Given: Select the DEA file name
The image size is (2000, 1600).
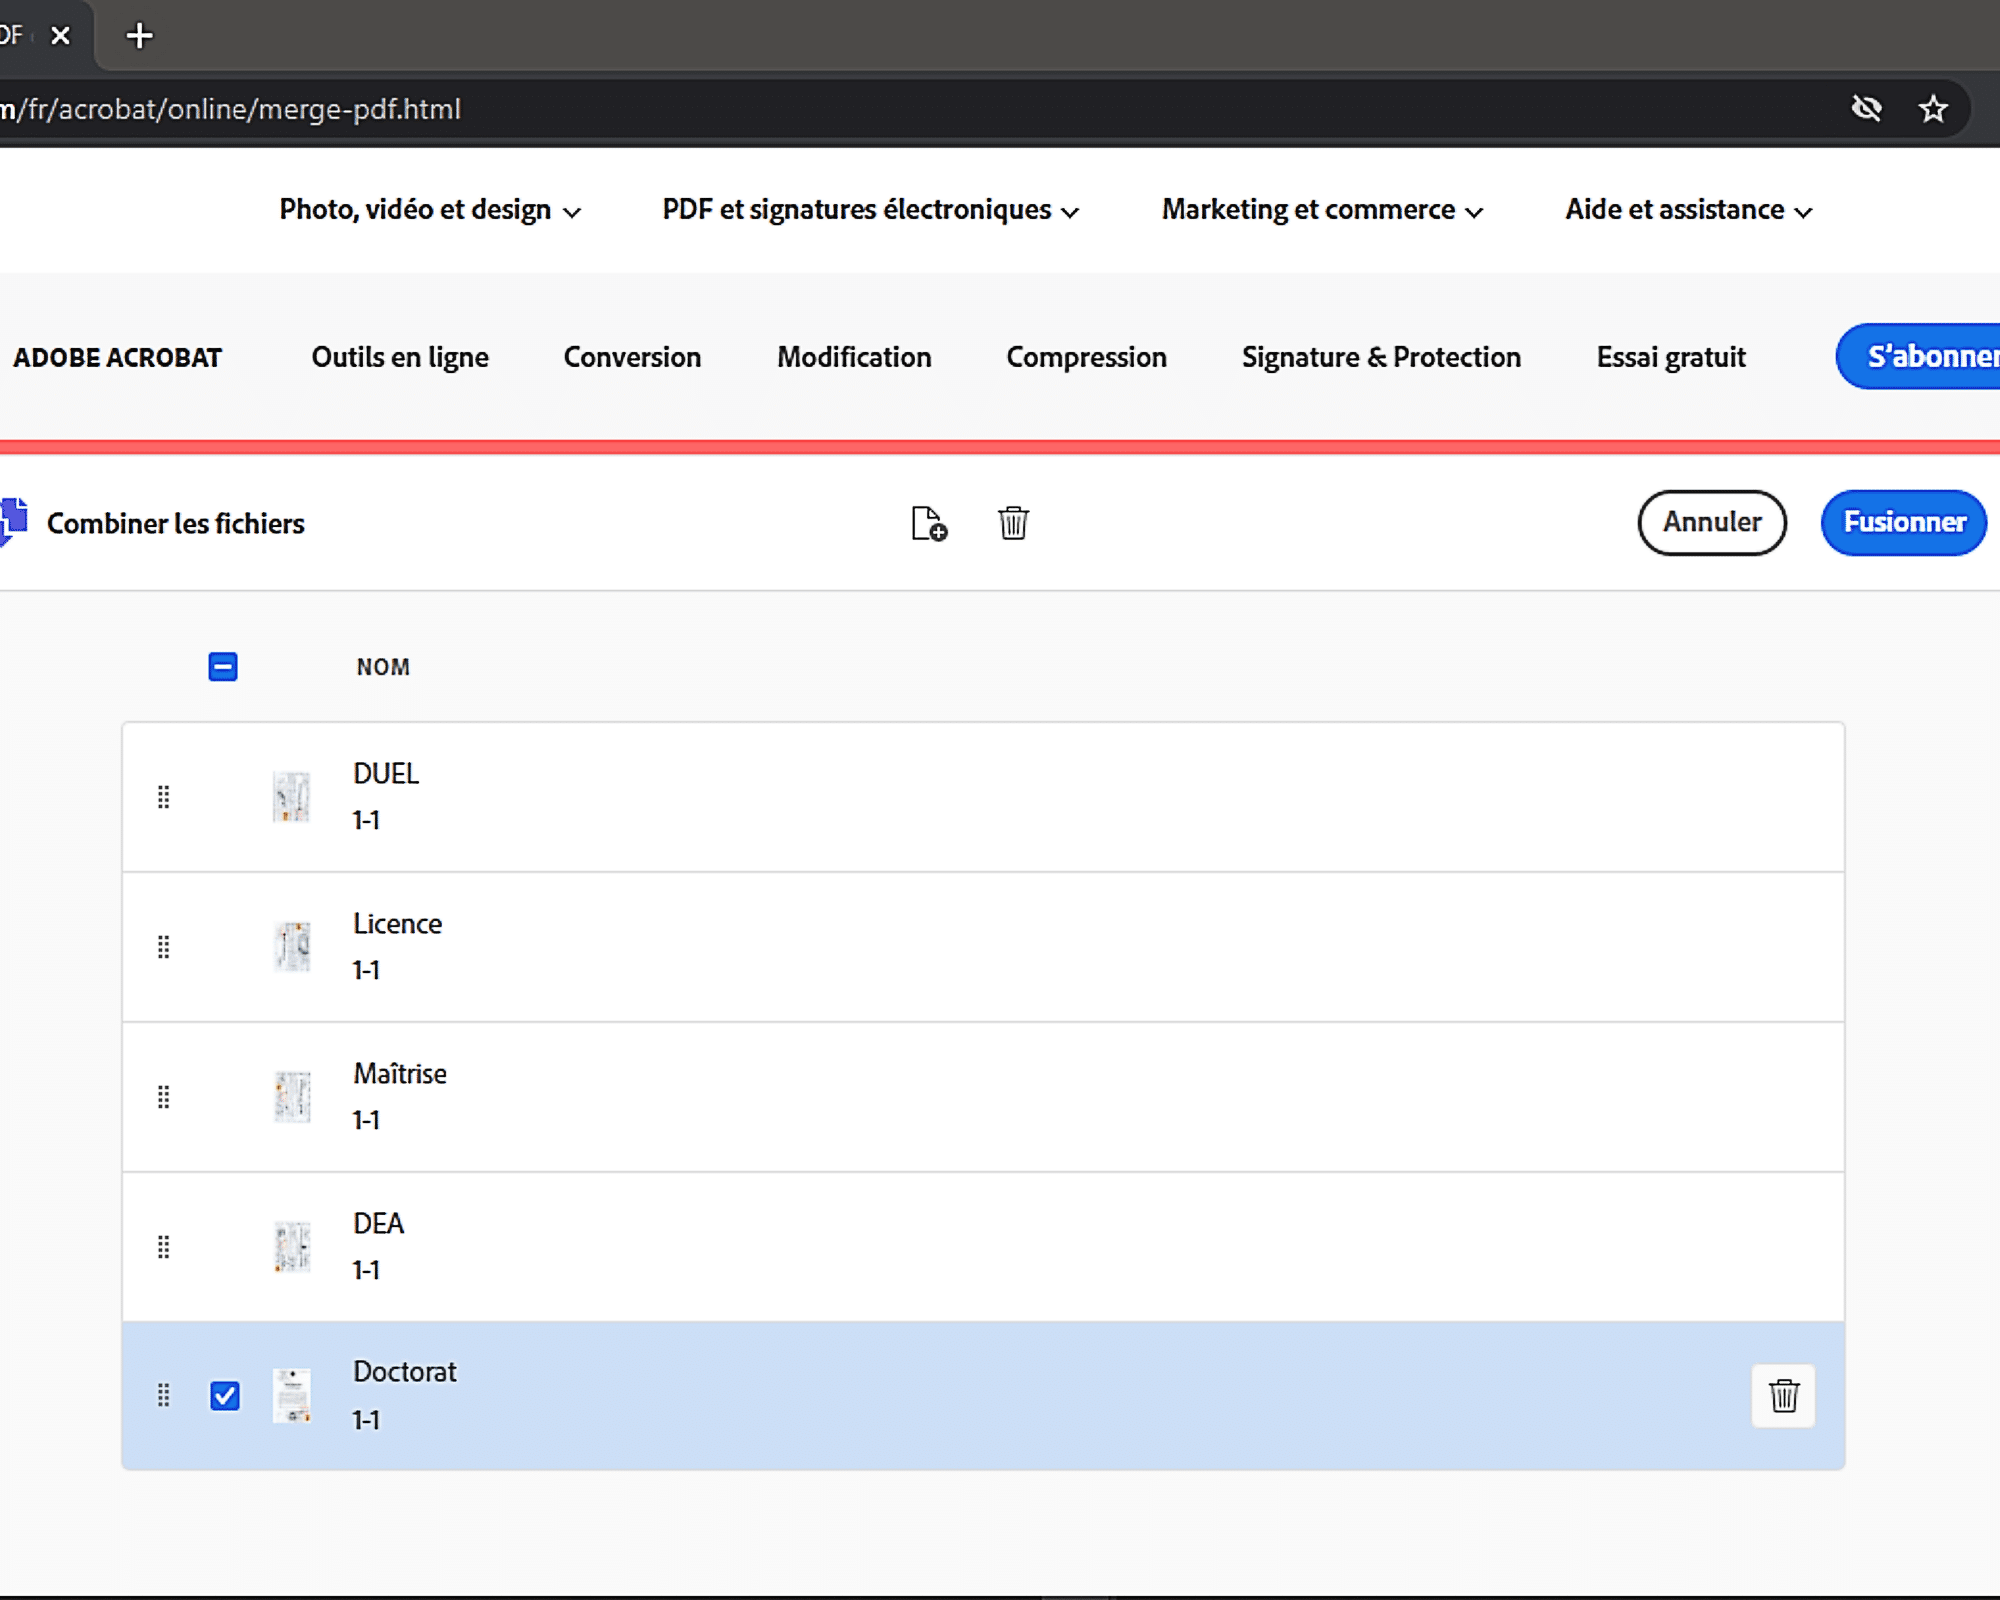Looking at the screenshot, I should tap(378, 1224).
